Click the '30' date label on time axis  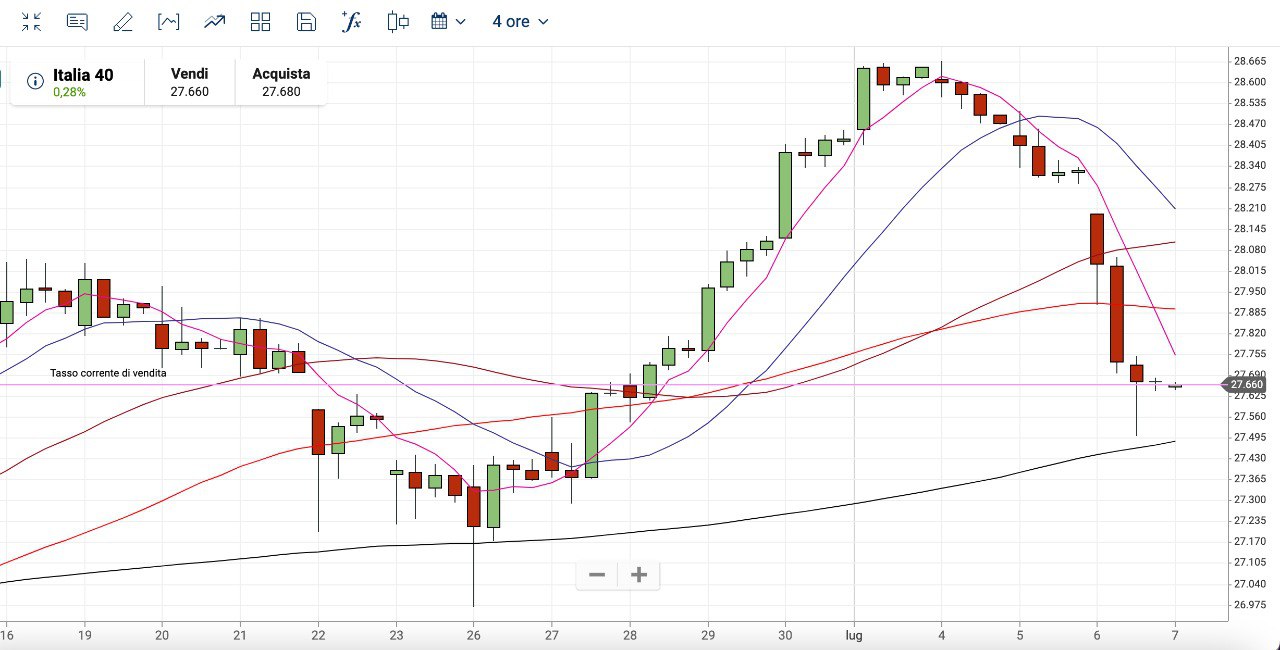(x=785, y=635)
